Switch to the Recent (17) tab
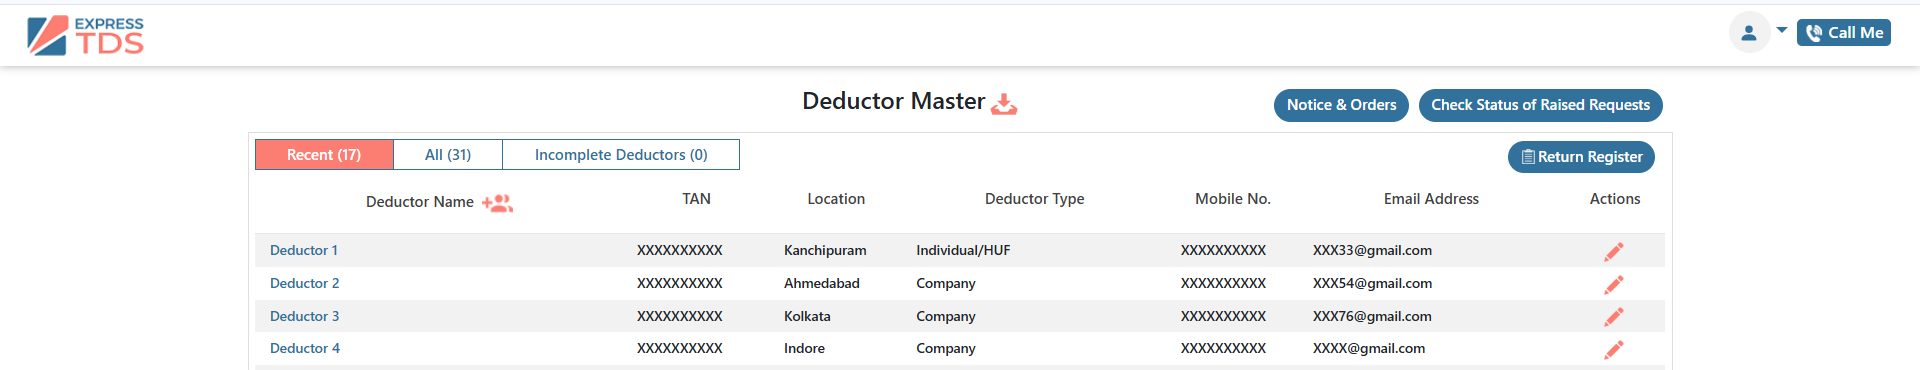This screenshot has width=1920, height=370. click(324, 155)
